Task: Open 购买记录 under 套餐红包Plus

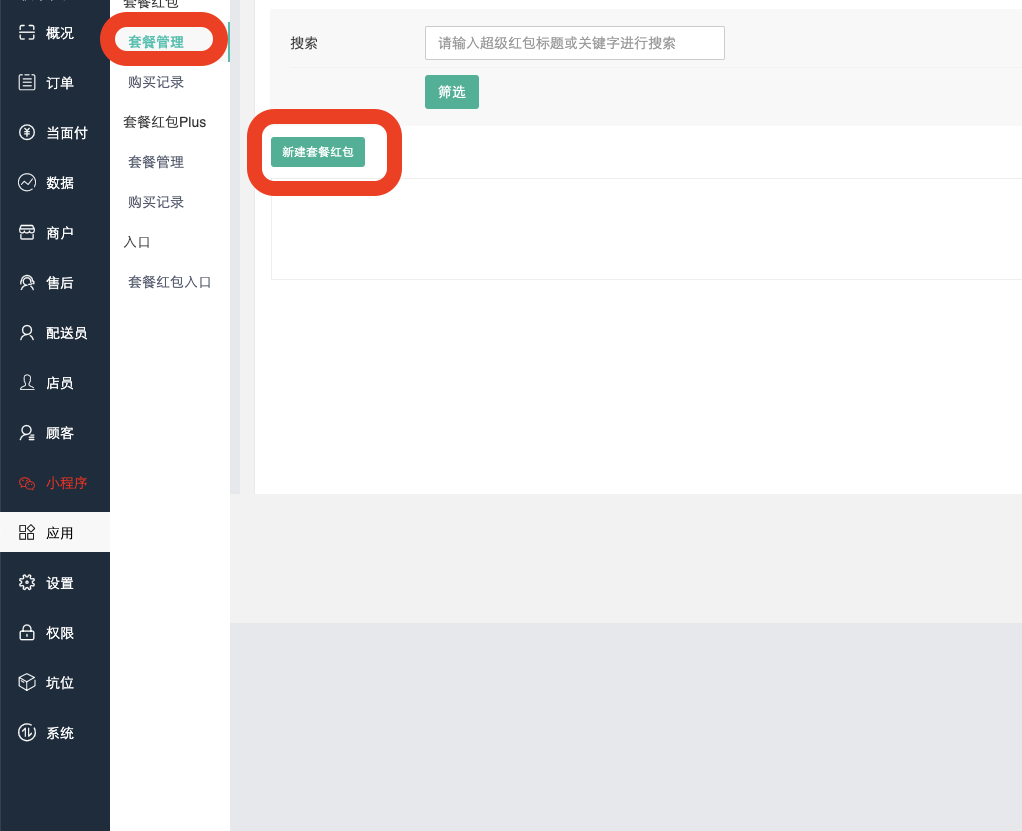Action: (x=156, y=202)
